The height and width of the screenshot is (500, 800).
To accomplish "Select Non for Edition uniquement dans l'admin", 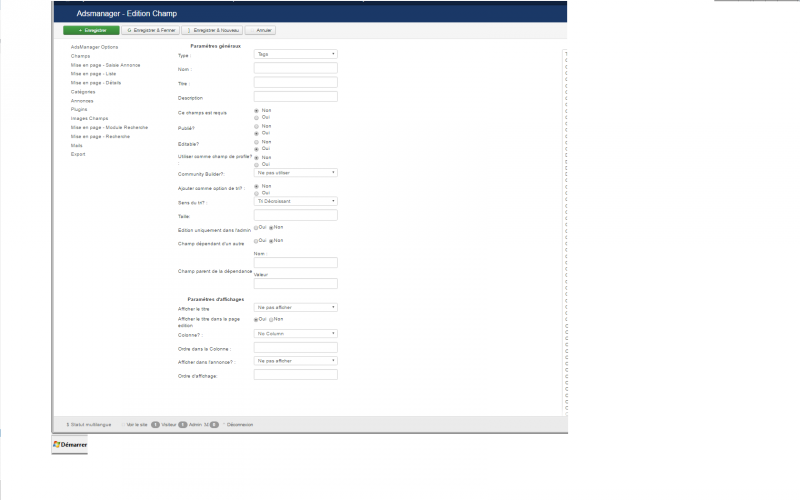I will click(x=271, y=228).
